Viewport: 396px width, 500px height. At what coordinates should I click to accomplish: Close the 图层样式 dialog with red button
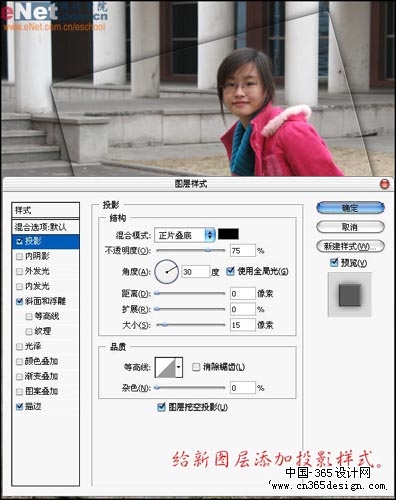click(384, 184)
